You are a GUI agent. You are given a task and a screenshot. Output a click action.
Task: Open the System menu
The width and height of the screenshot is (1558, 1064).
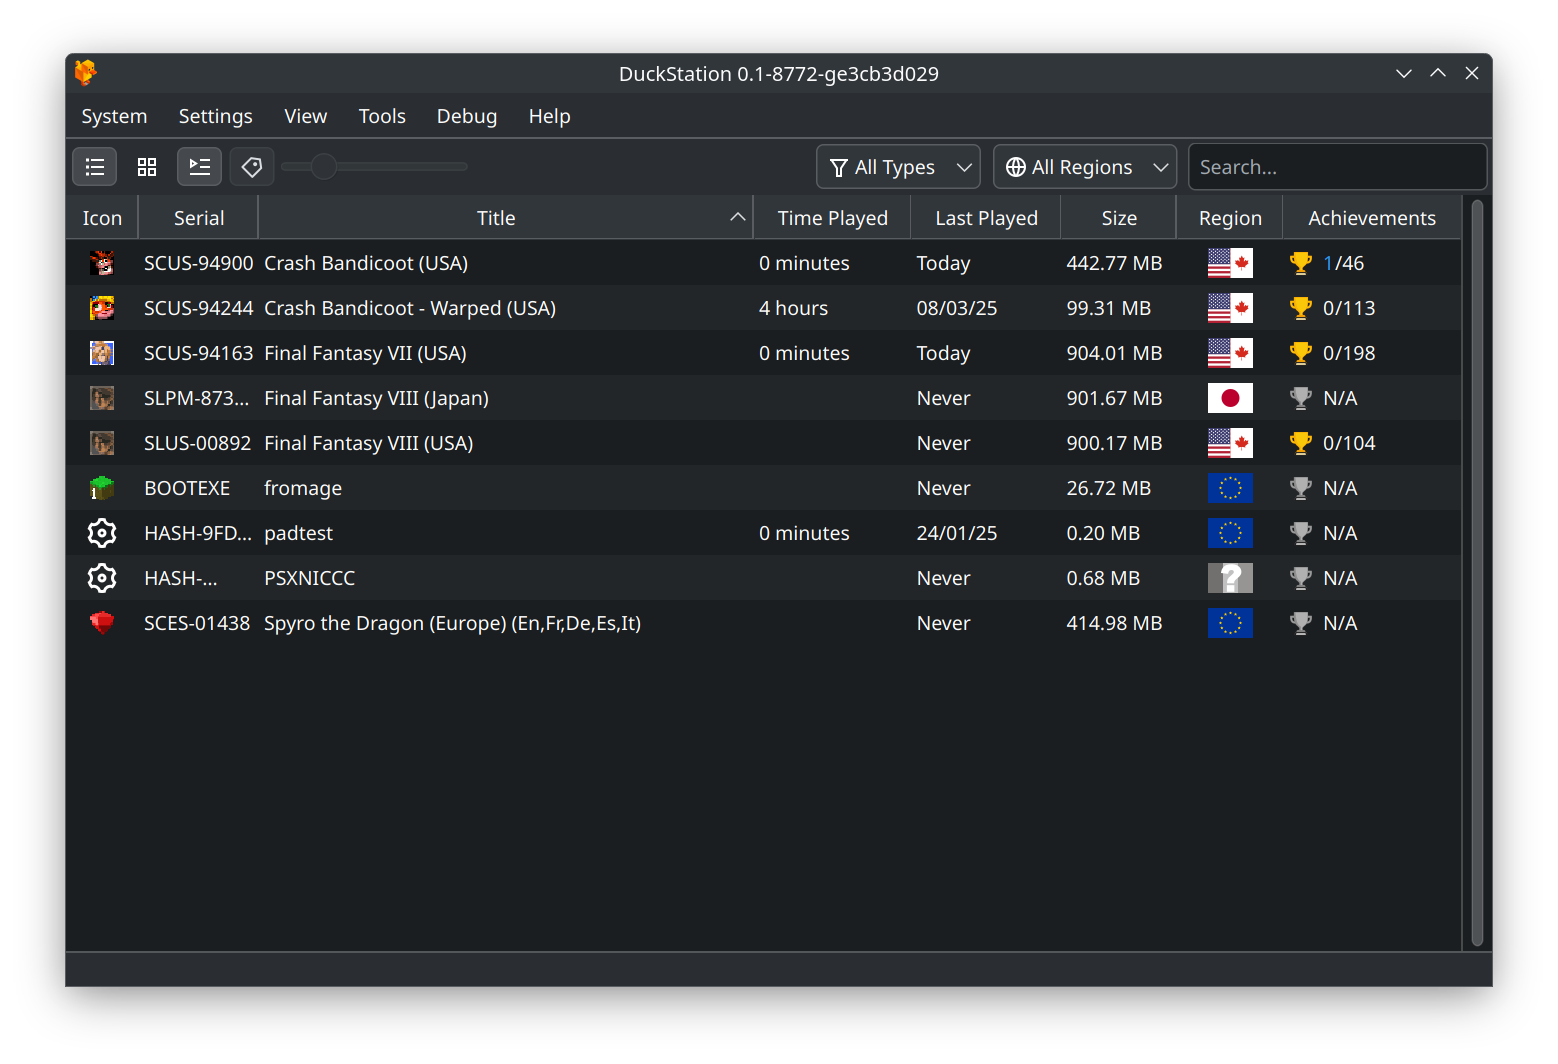coord(114,116)
